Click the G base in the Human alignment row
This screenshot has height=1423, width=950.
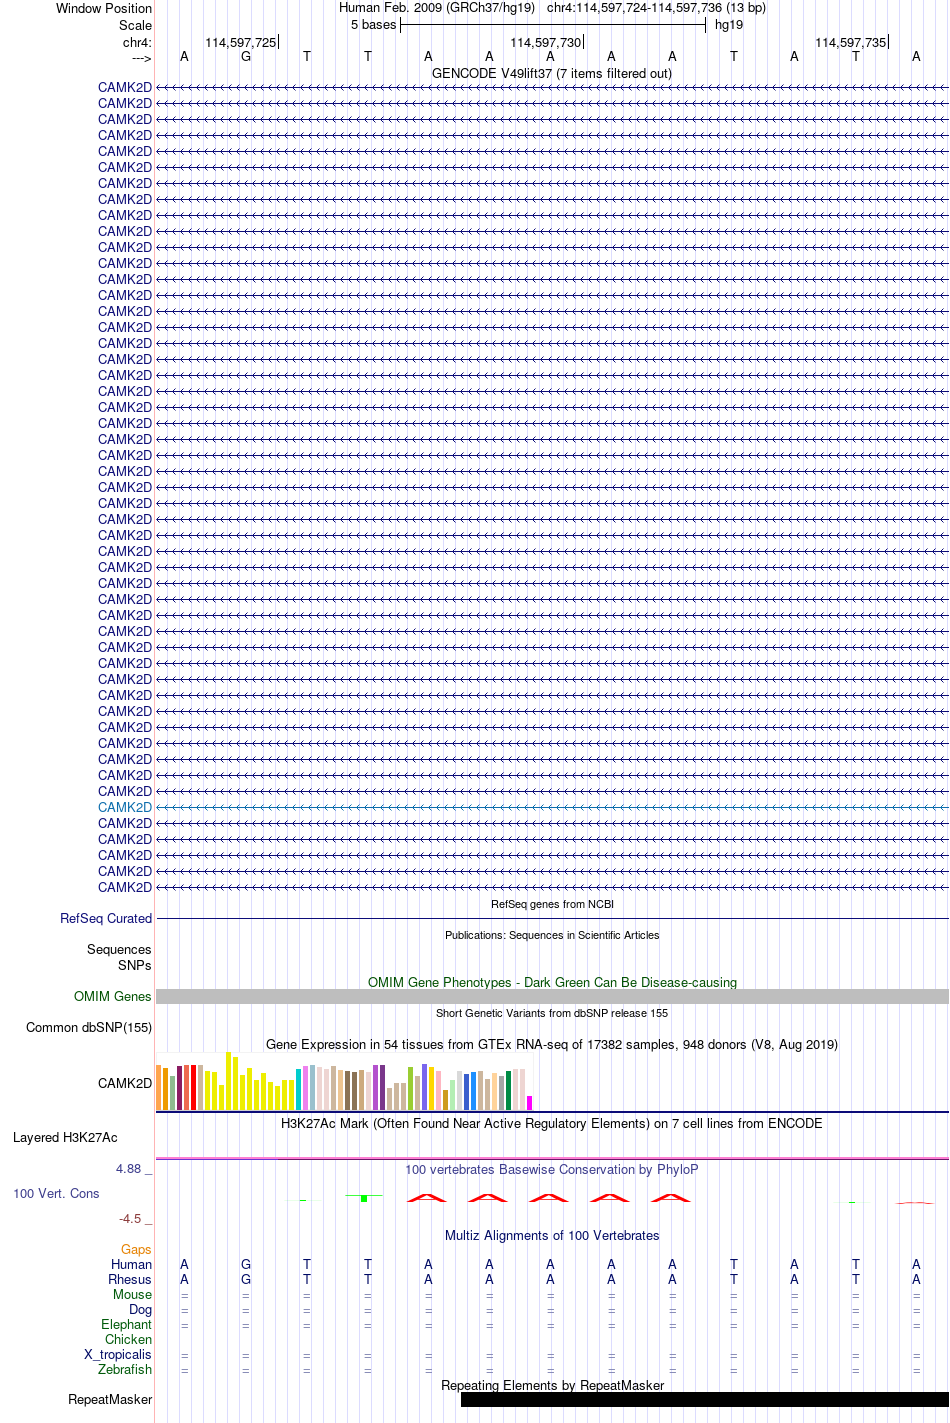point(246,1264)
